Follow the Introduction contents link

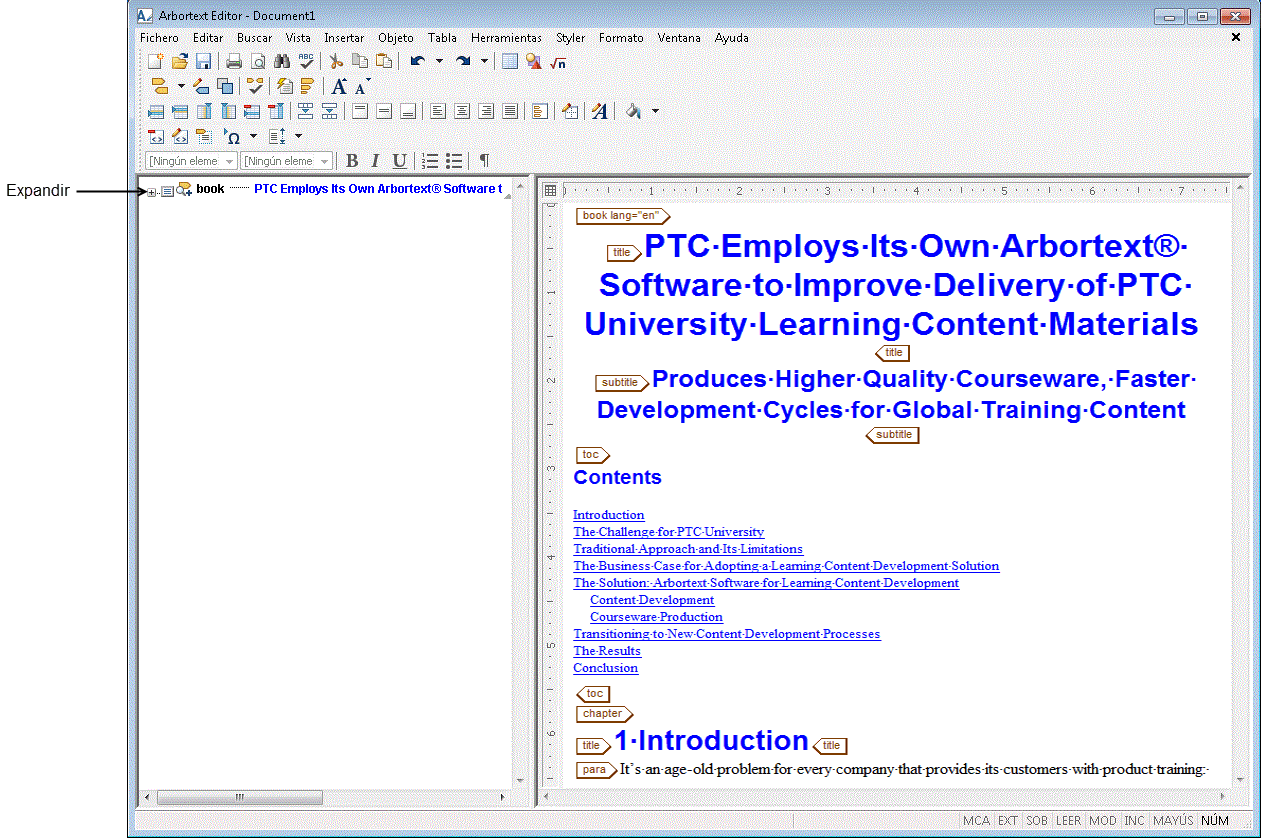point(609,515)
